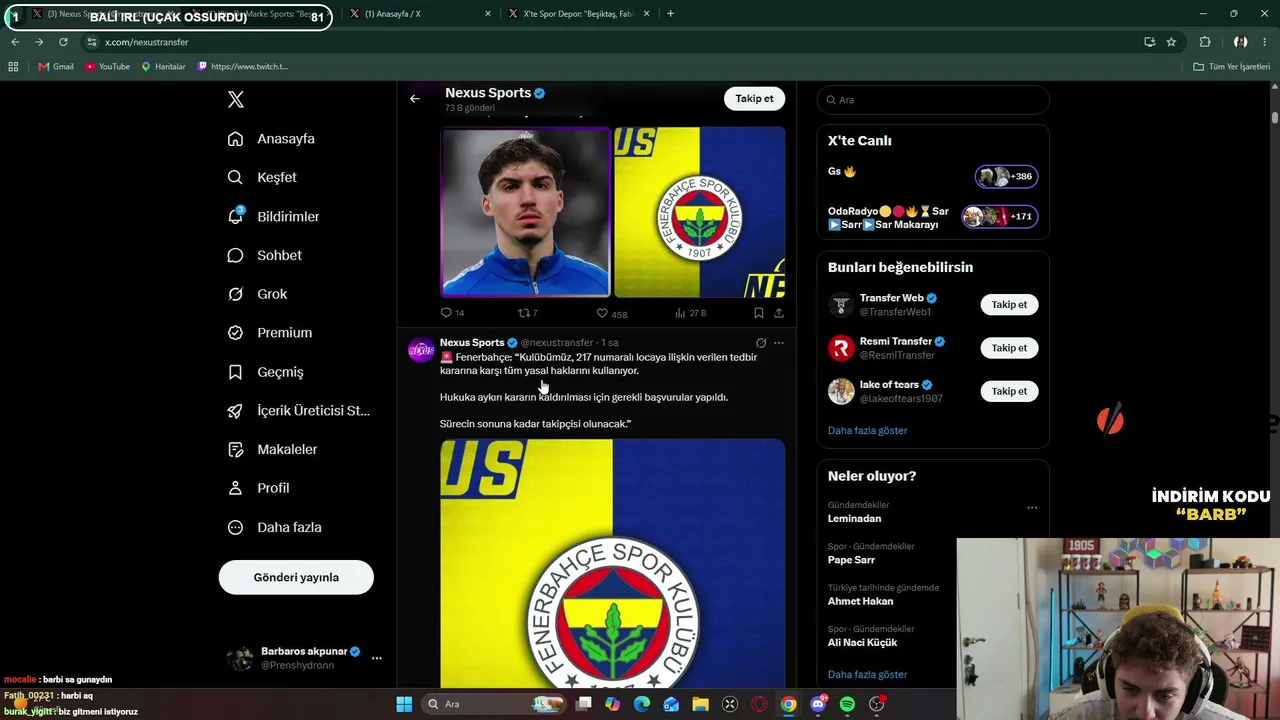1280x720 pixels.
Task: Go back with the profile header arrow
Action: [x=415, y=99]
